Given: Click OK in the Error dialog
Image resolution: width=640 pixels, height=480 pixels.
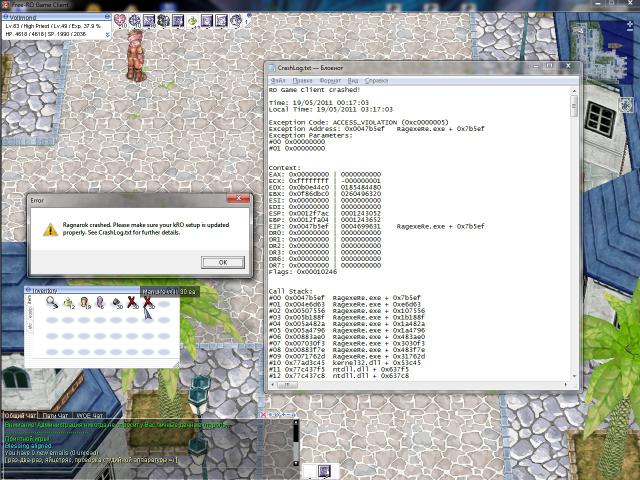Looking at the screenshot, I should tap(223, 262).
